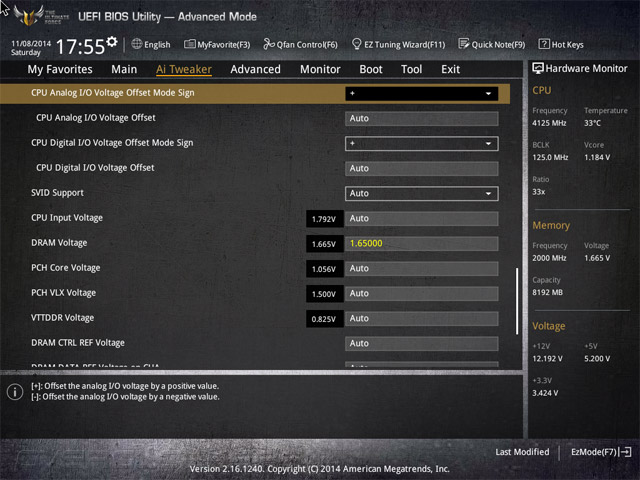The height and width of the screenshot is (480, 640).
Task: Click the 1.665V DRAM Voltage reading
Action: (324, 244)
